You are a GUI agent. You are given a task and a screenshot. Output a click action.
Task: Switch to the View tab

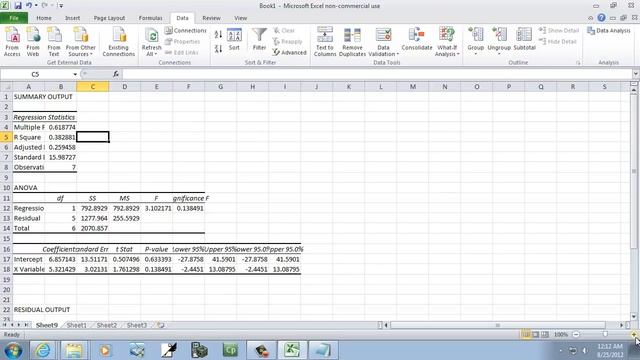(x=240, y=18)
